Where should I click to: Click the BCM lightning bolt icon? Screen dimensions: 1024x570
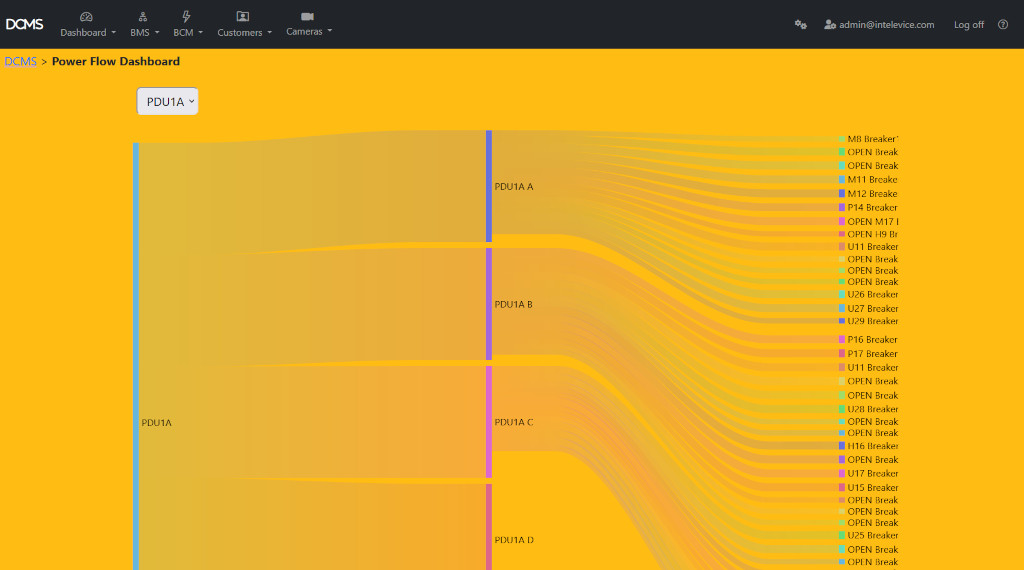click(186, 16)
